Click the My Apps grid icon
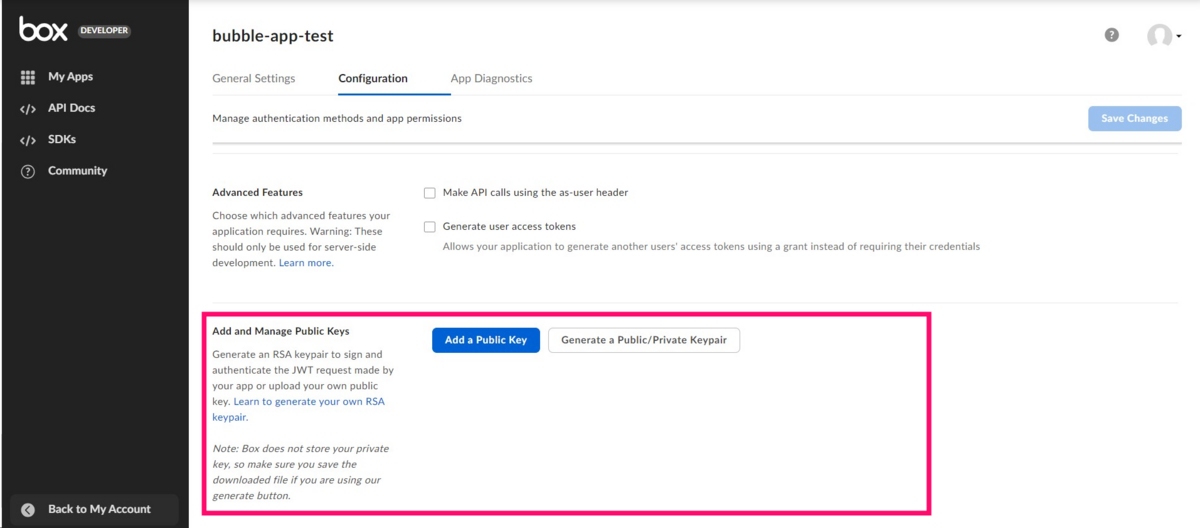1200x528 pixels. tap(28, 77)
